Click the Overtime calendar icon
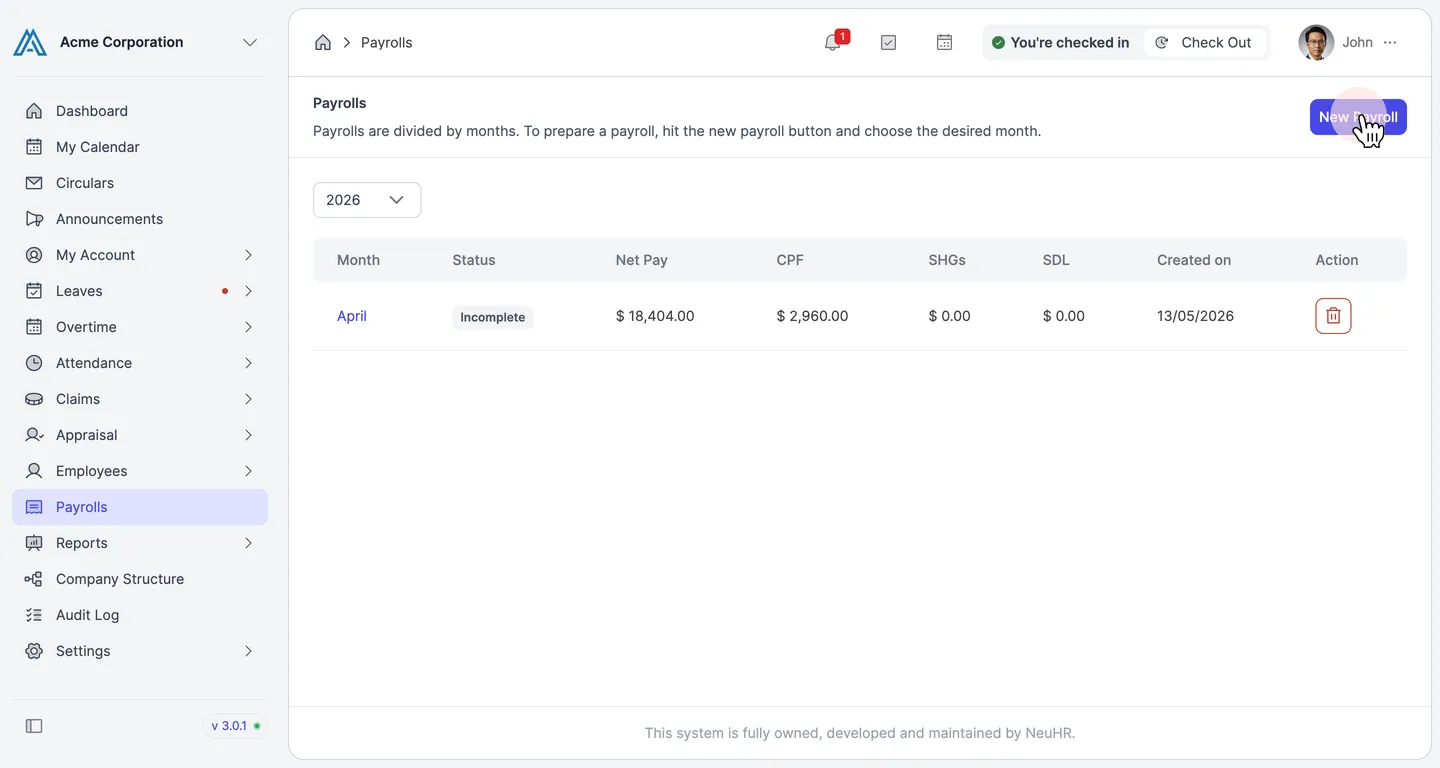The height and width of the screenshot is (768, 1440). click(34, 327)
